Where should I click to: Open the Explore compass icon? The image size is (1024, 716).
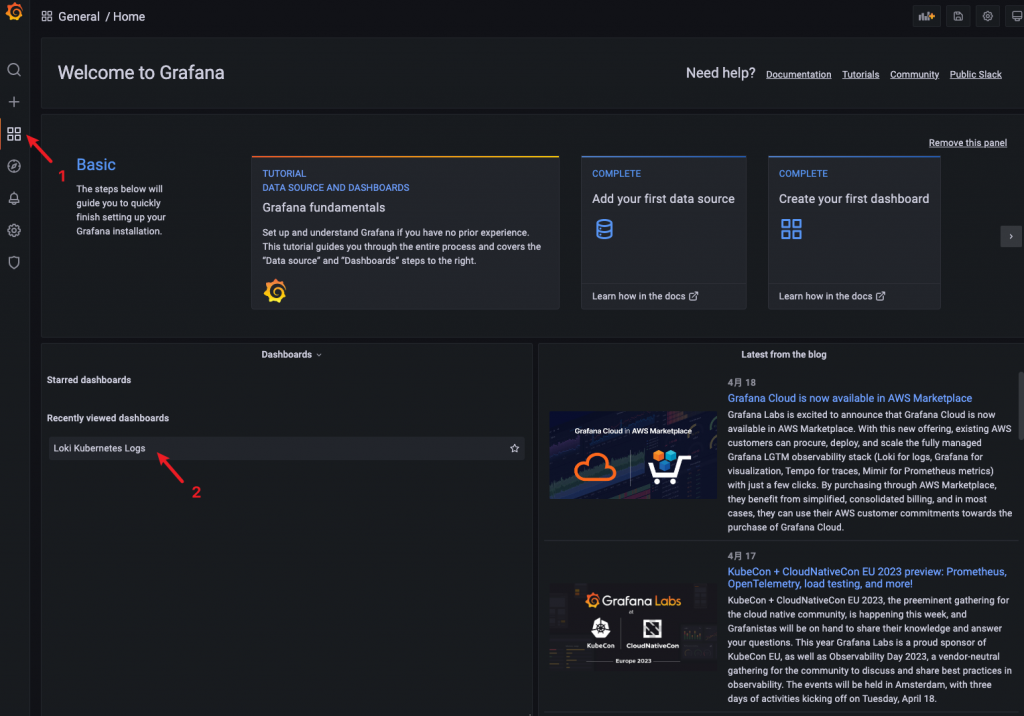click(14, 166)
